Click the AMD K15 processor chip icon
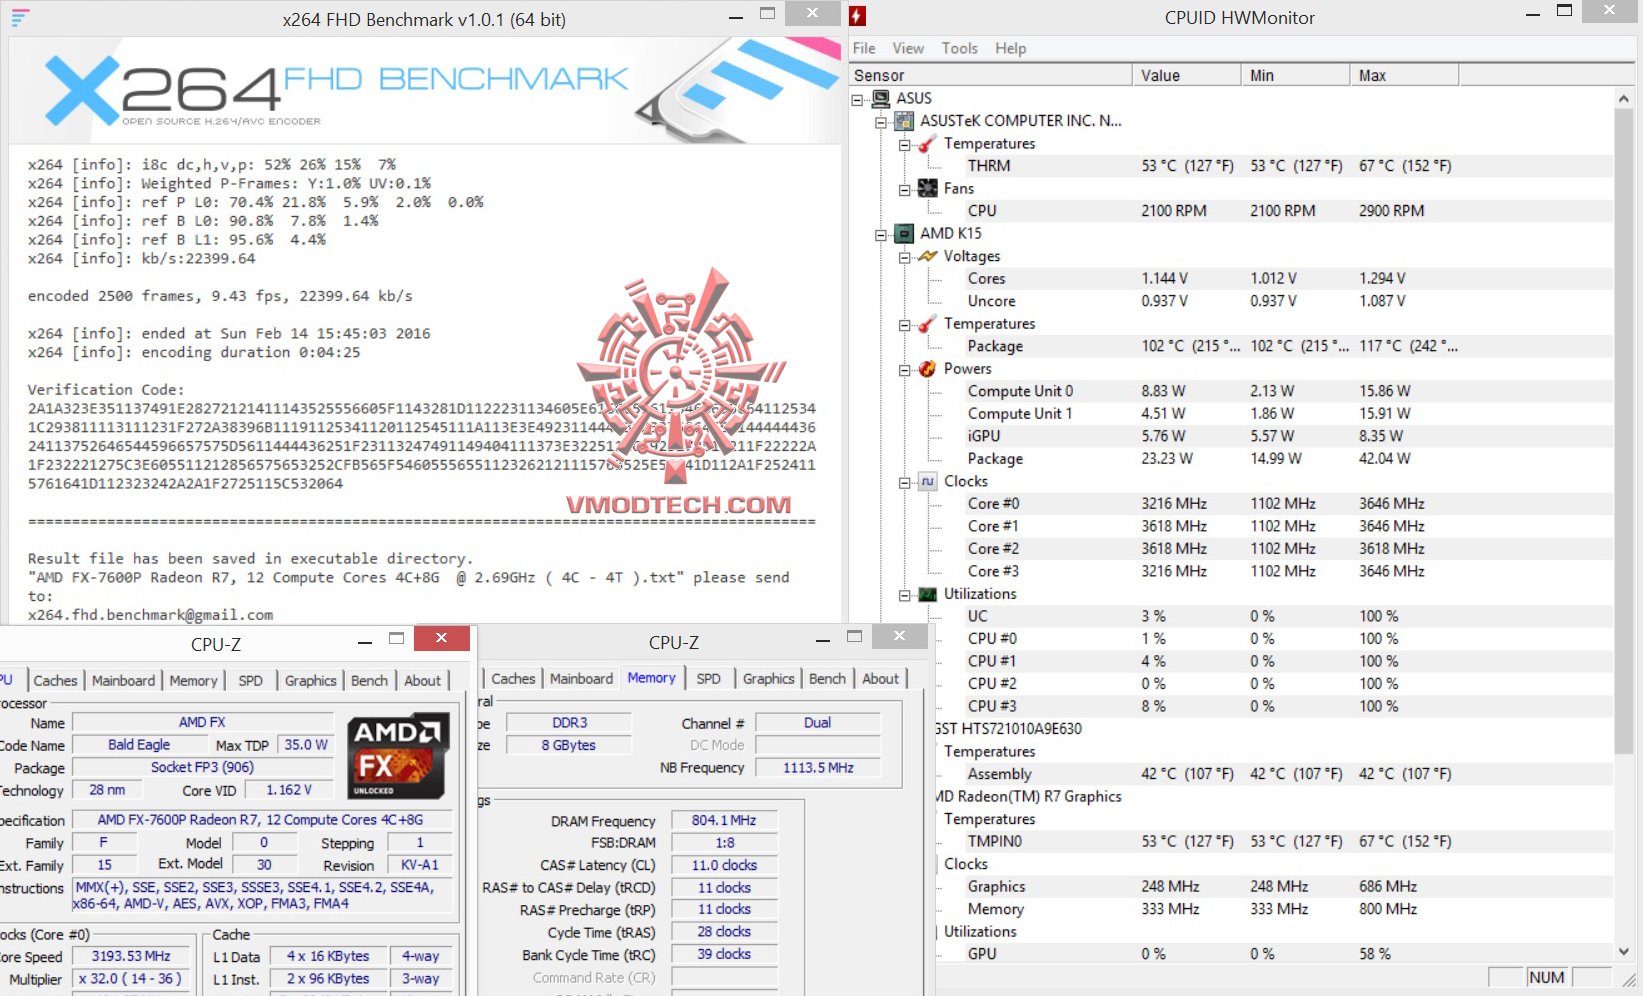 pyautogui.click(x=904, y=233)
